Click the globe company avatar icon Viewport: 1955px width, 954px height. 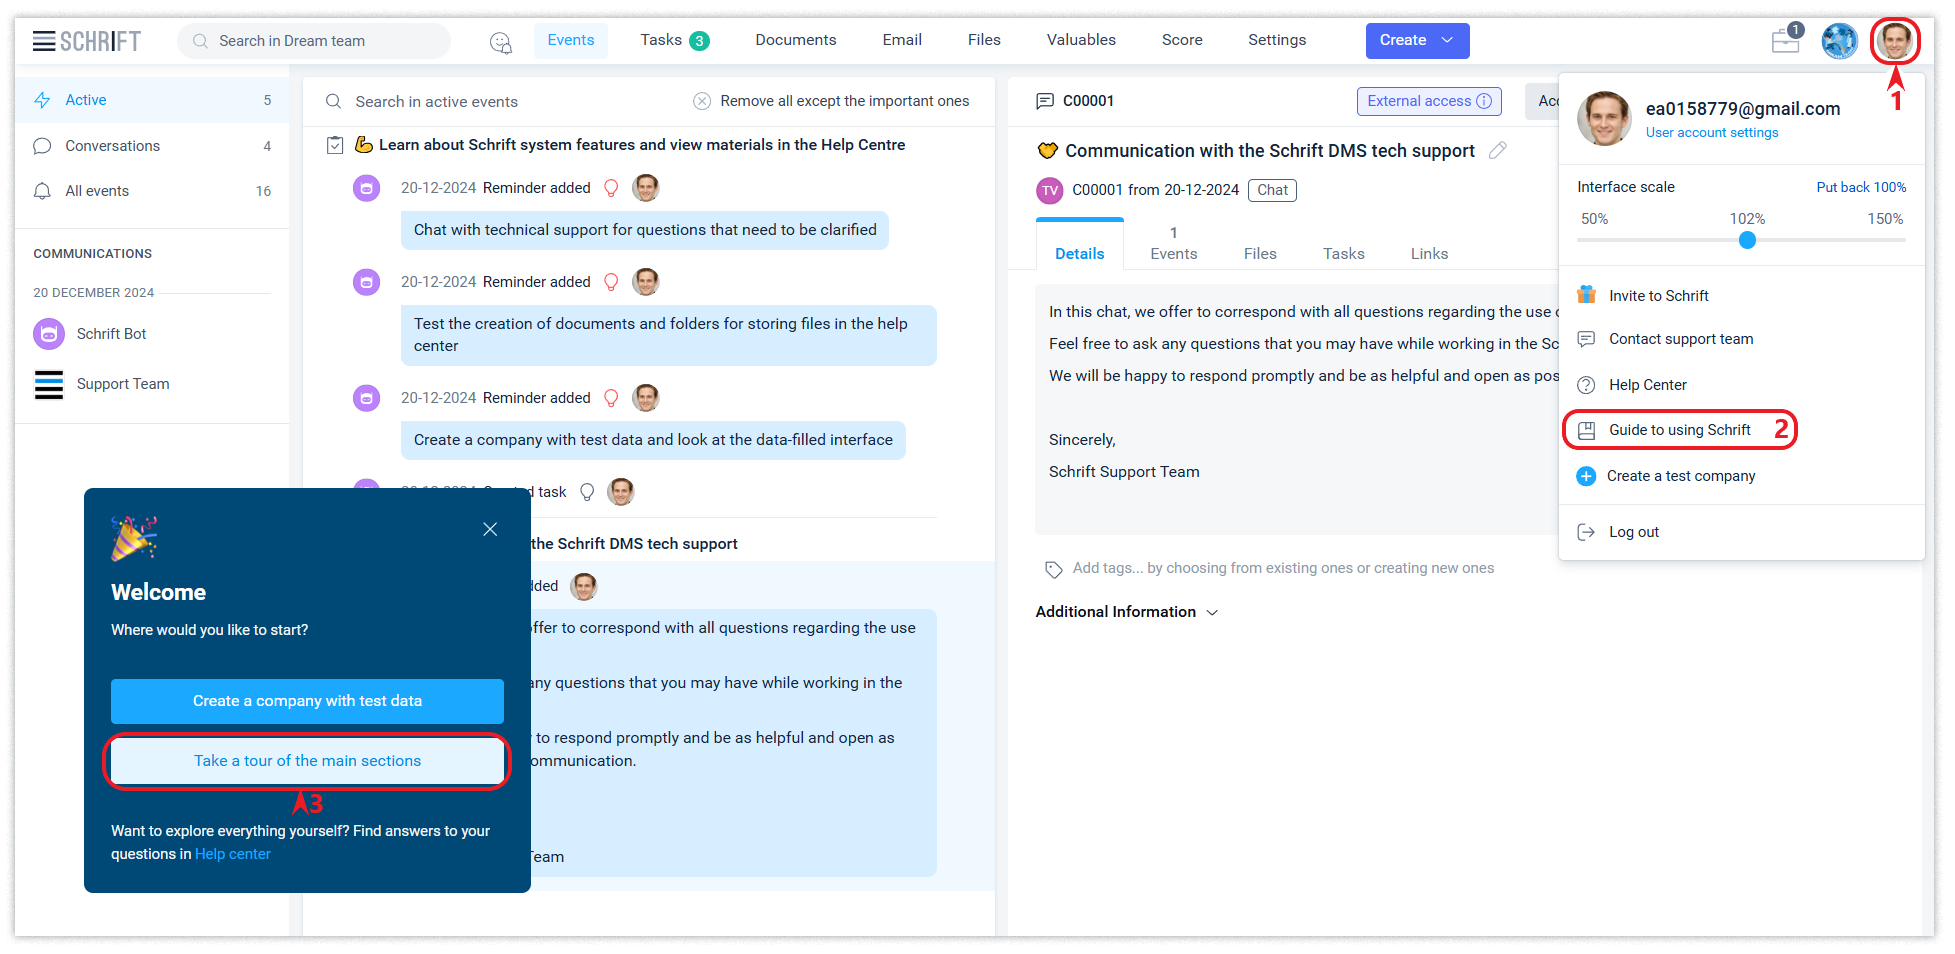(1838, 41)
